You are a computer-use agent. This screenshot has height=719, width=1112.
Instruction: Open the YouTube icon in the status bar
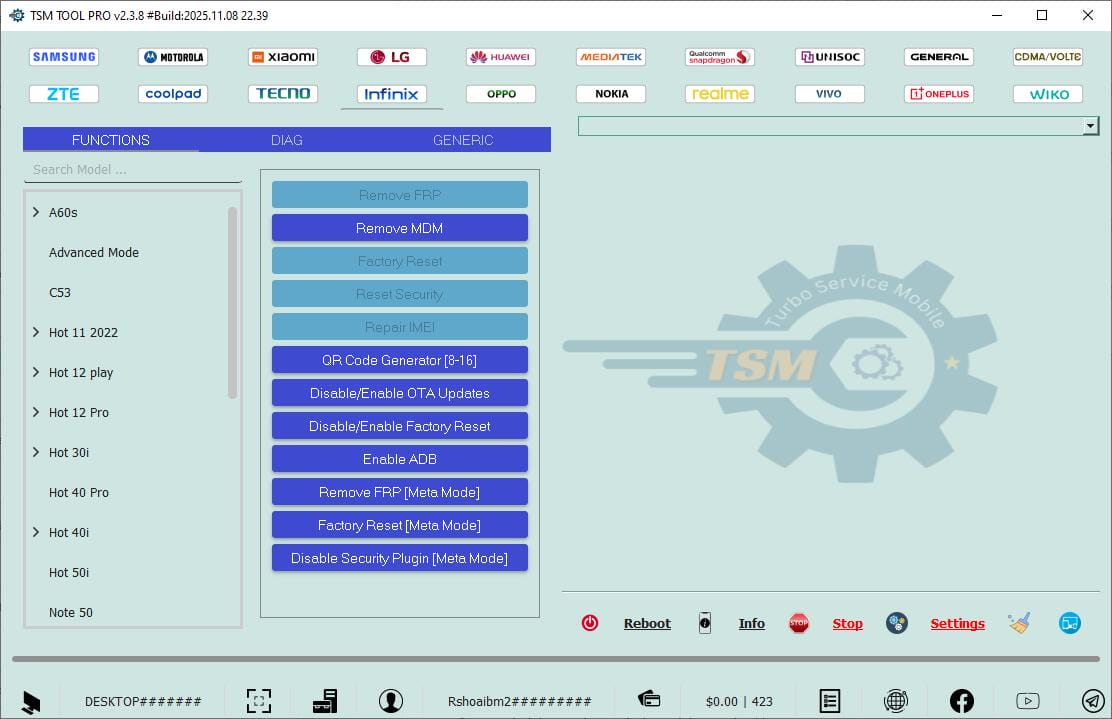click(1029, 700)
